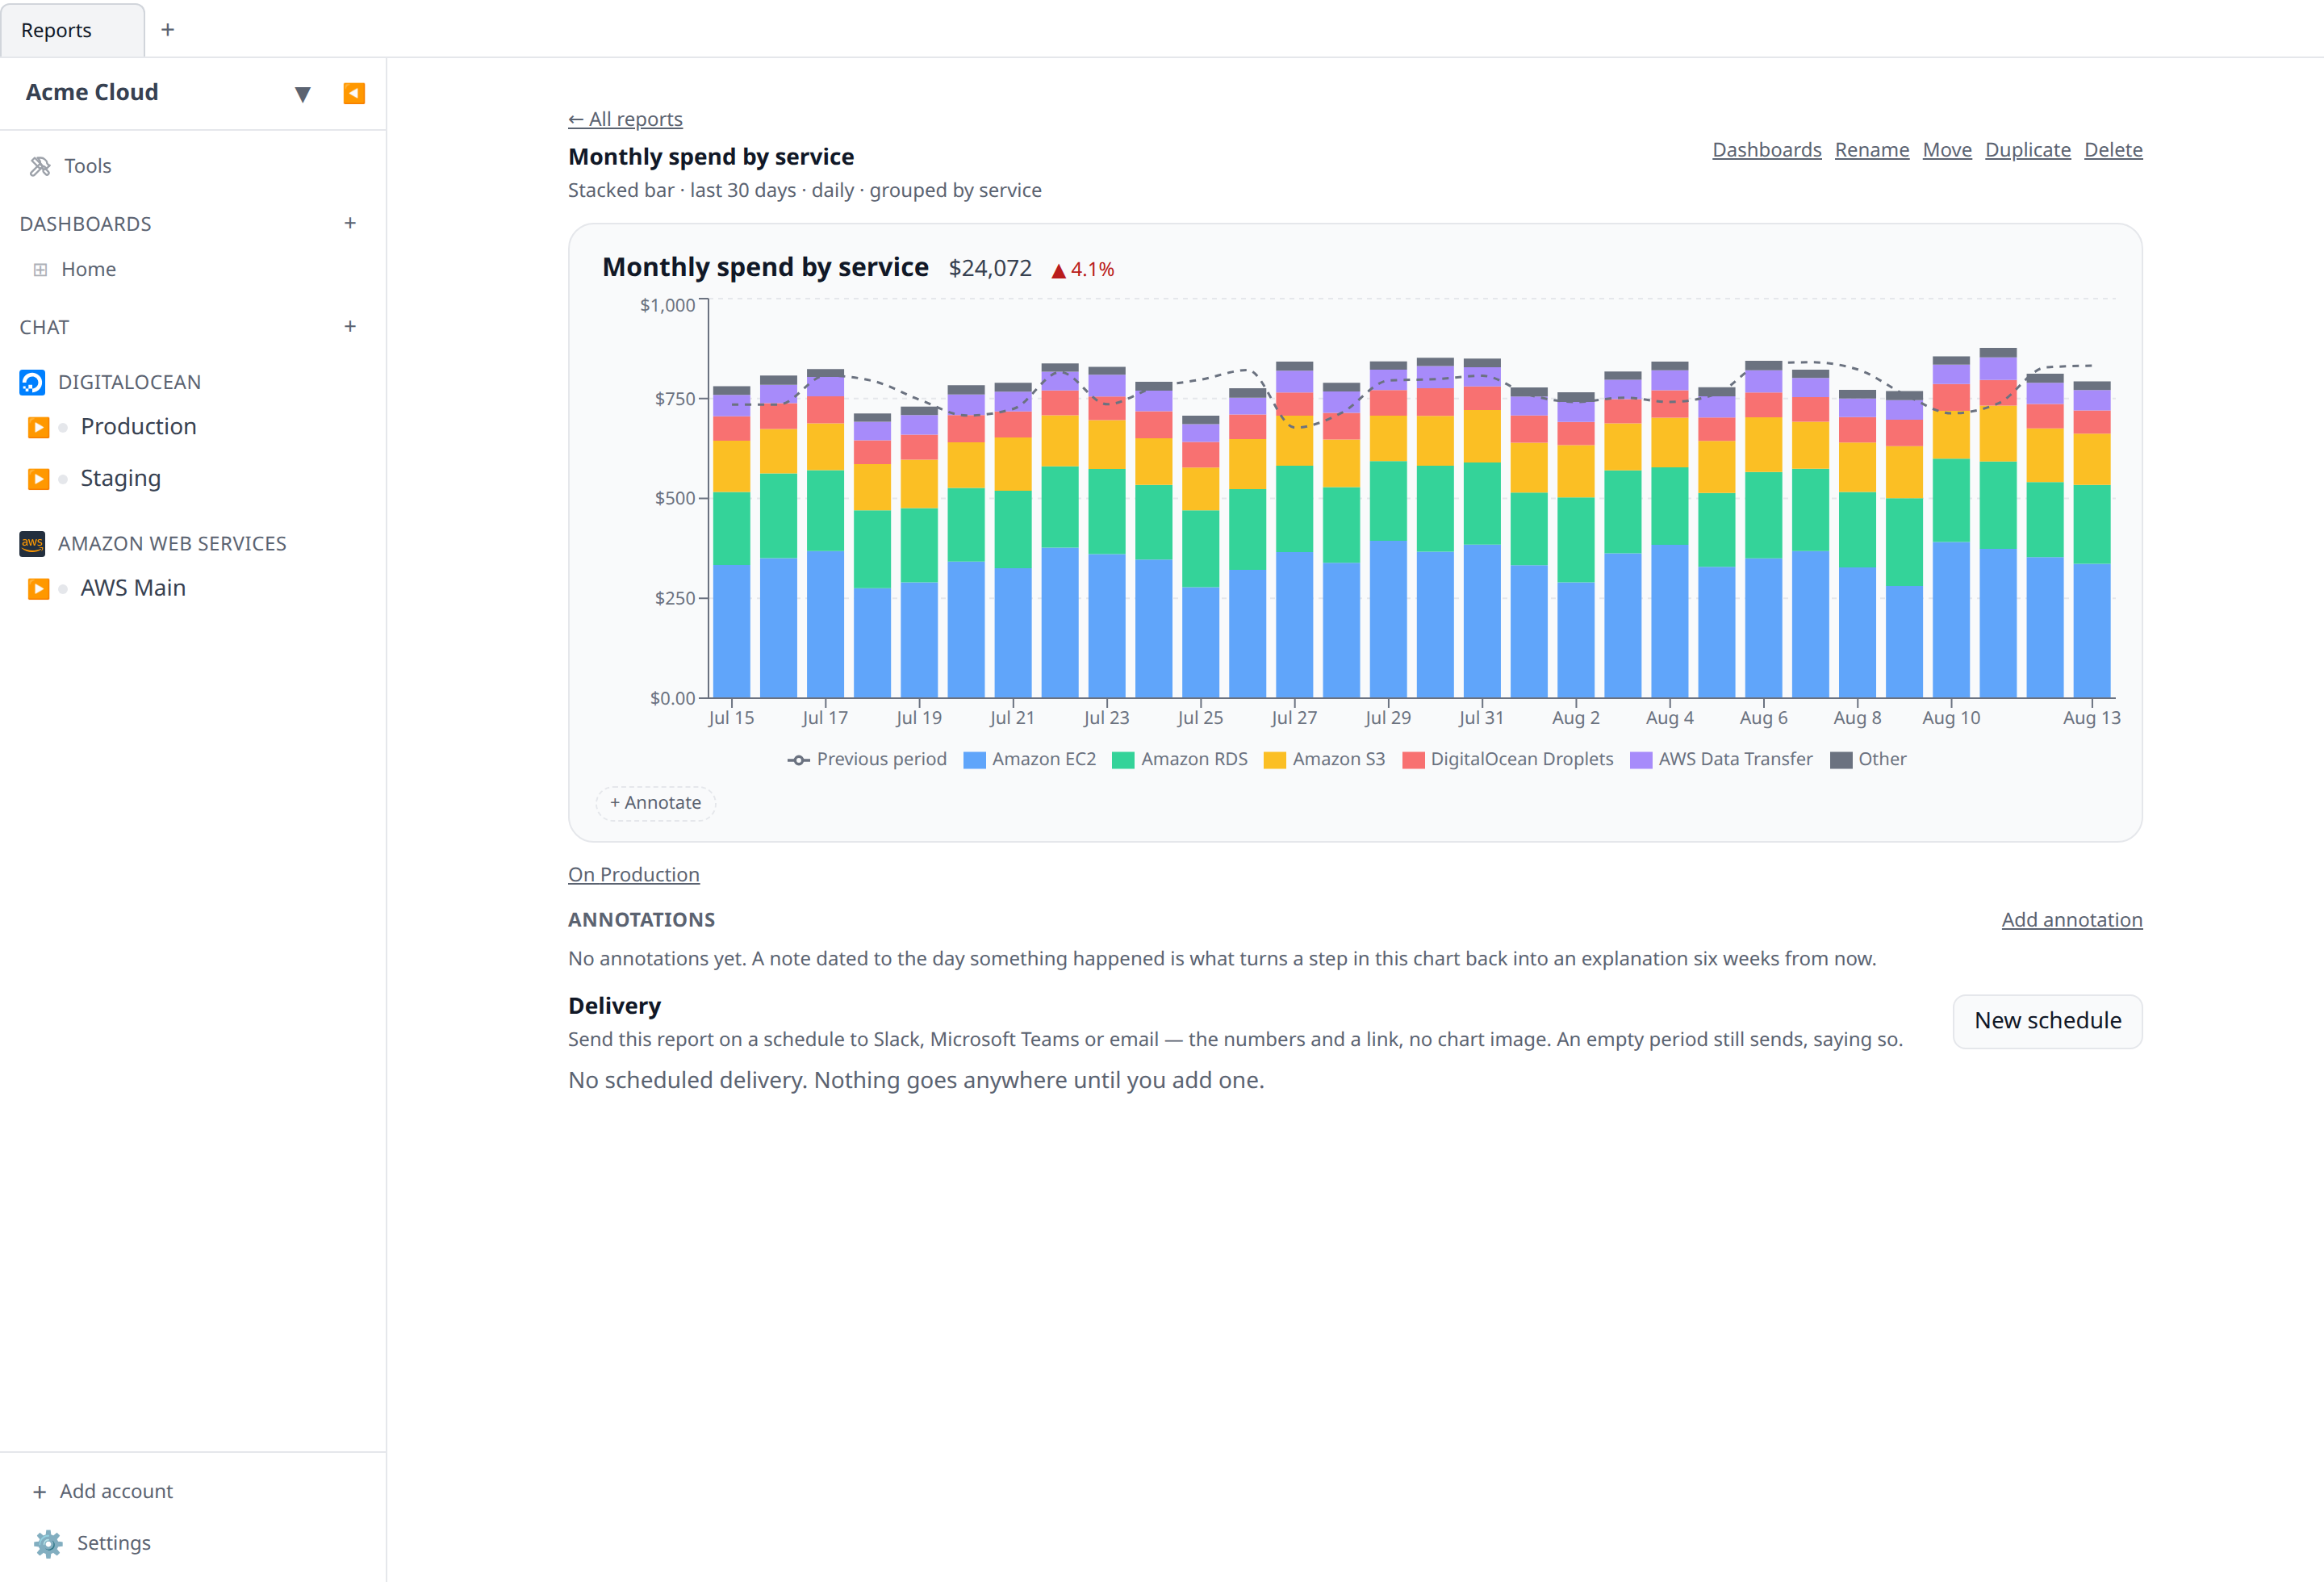Viewport: 2324px width, 1582px height.
Task: Click the DASHBOARDS section header
Action: (86, 224)
